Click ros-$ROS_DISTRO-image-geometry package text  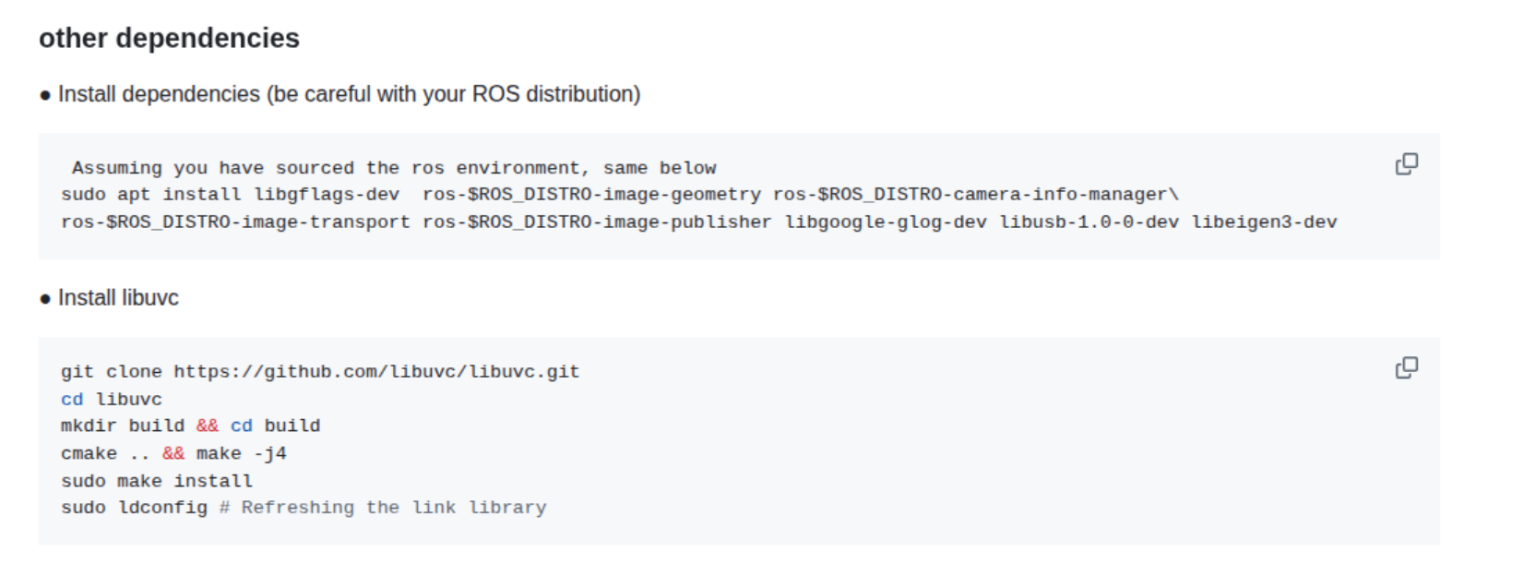(591, 195)
